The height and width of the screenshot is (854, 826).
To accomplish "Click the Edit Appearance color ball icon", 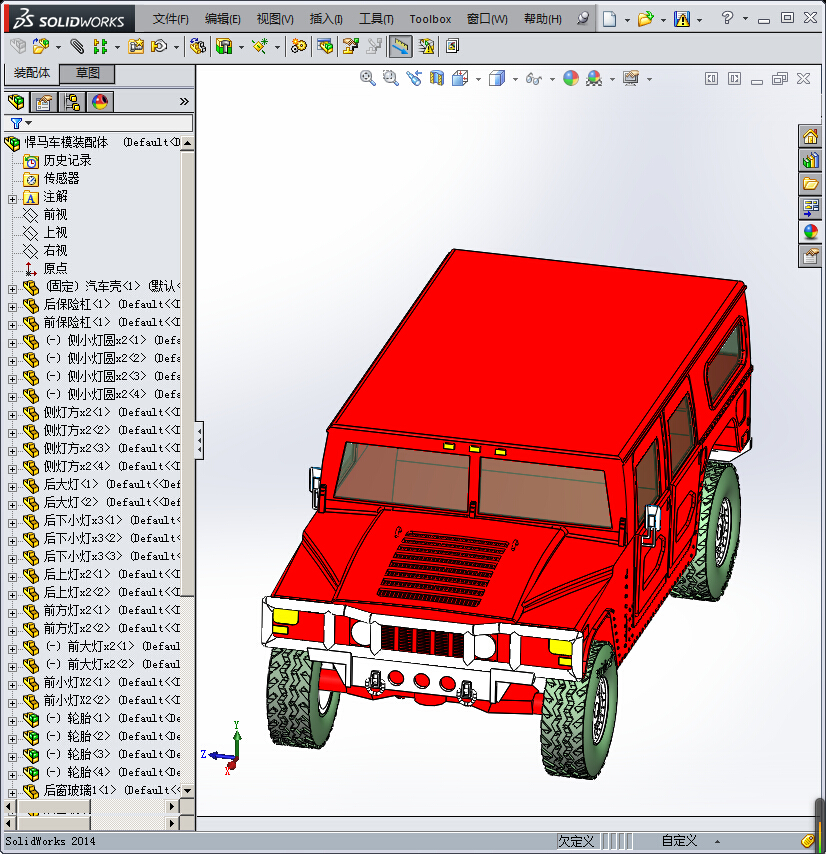I will click(x=571, y=78).
